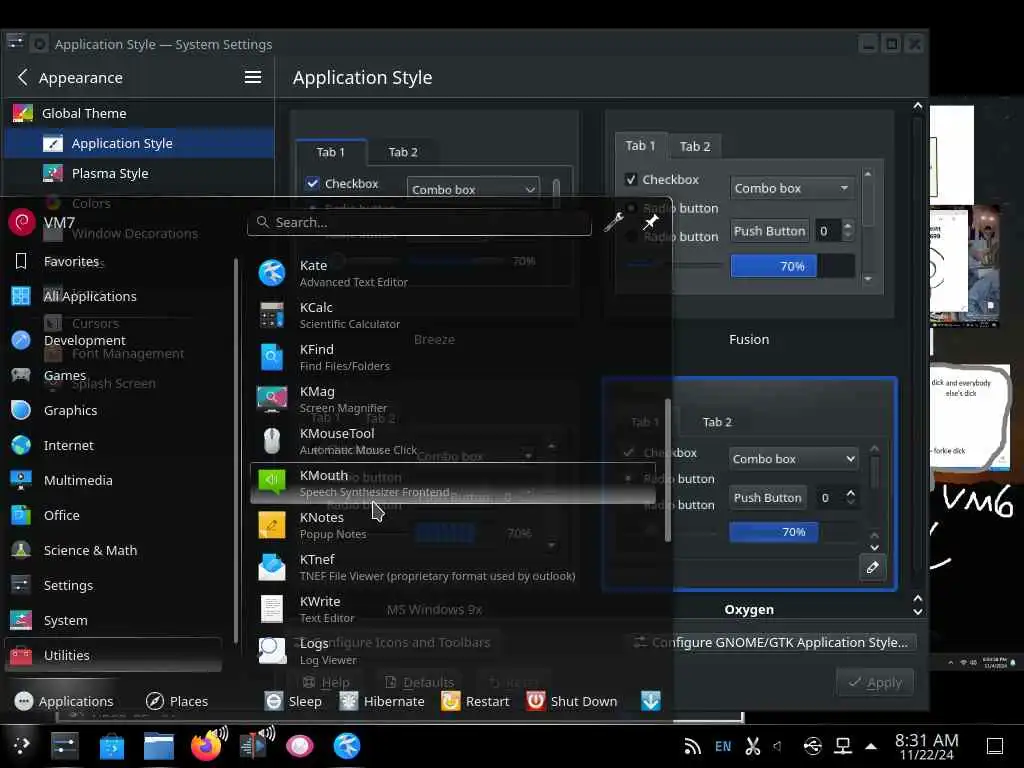
Task: Click the launcher configure wrench icon
Action: [x=613, y=223]
